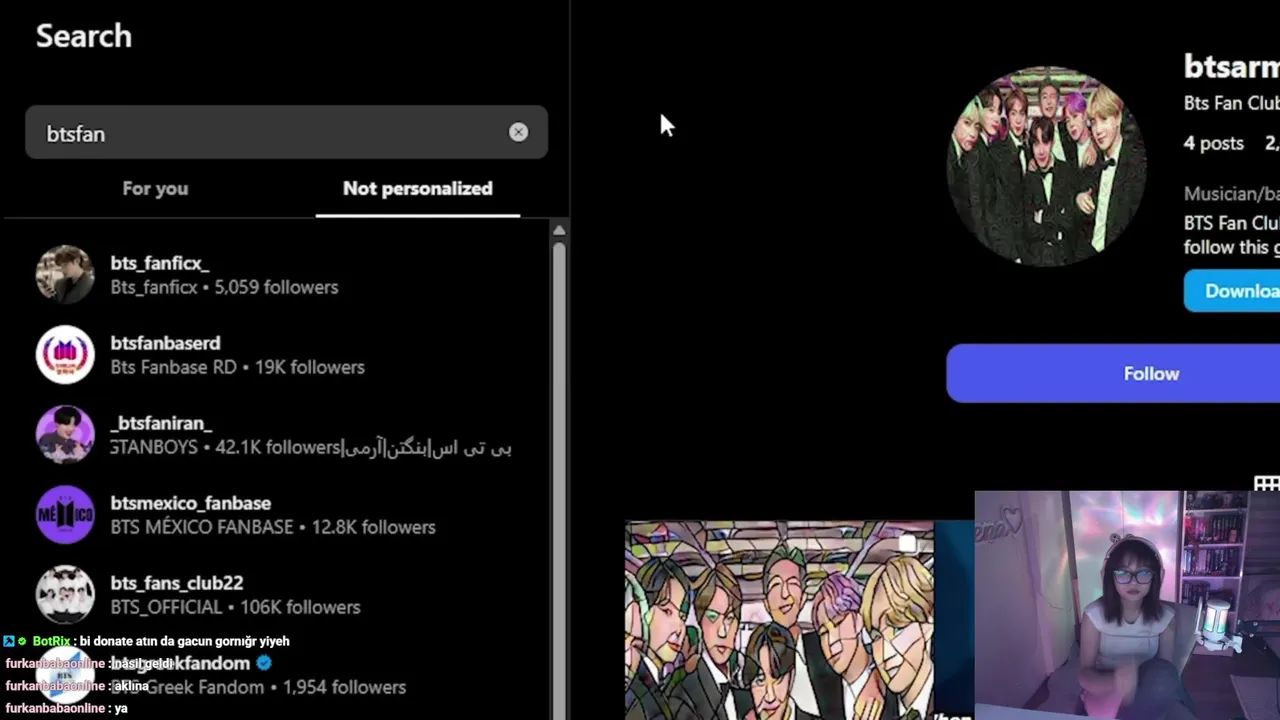
Task: Click the 4 posts count
Action: [x=1214, y=143]
